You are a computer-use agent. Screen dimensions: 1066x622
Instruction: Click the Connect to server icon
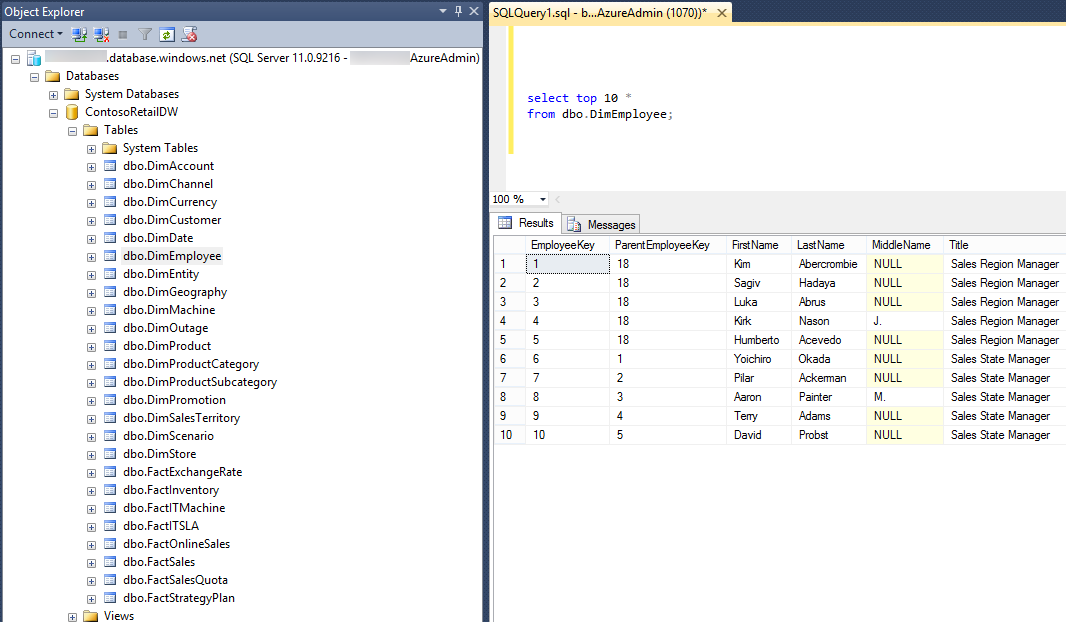[x=80, y=33]
